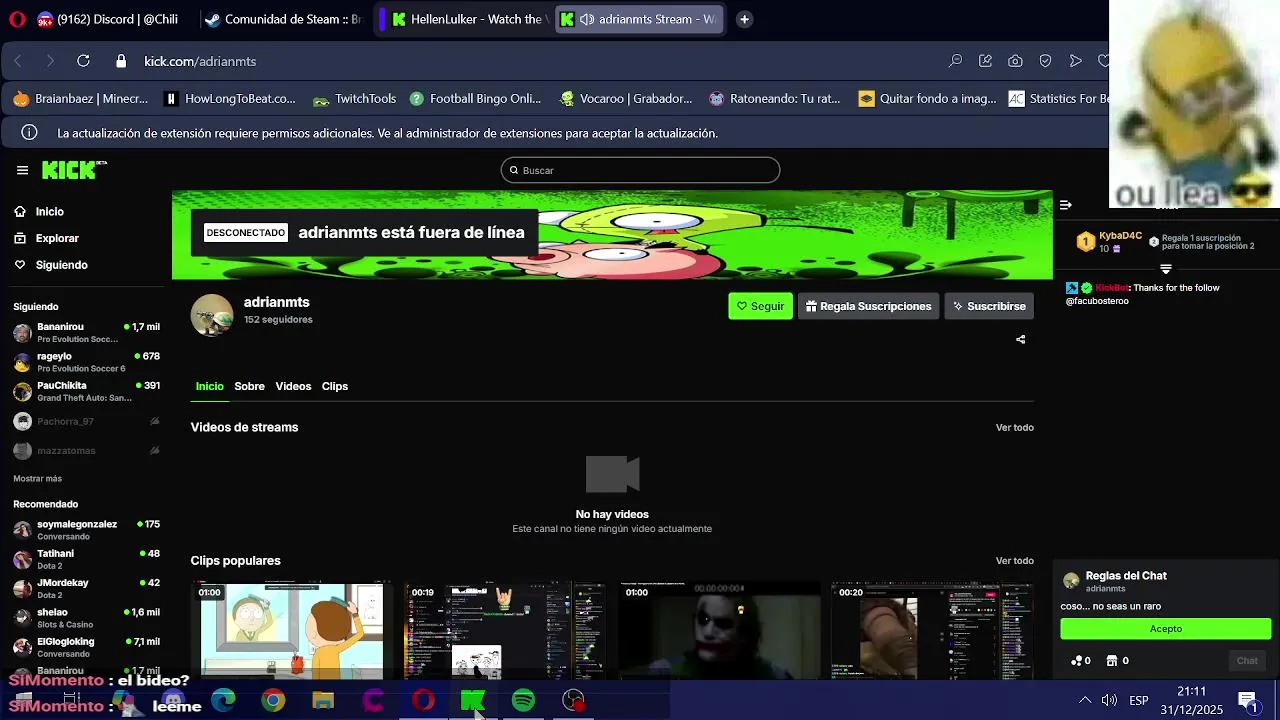Image resolution: width=1280 pixels, height=720 pixels.
Task: Open the 01:00 cartoon character clip thumbnail
Action: point(292,630)
